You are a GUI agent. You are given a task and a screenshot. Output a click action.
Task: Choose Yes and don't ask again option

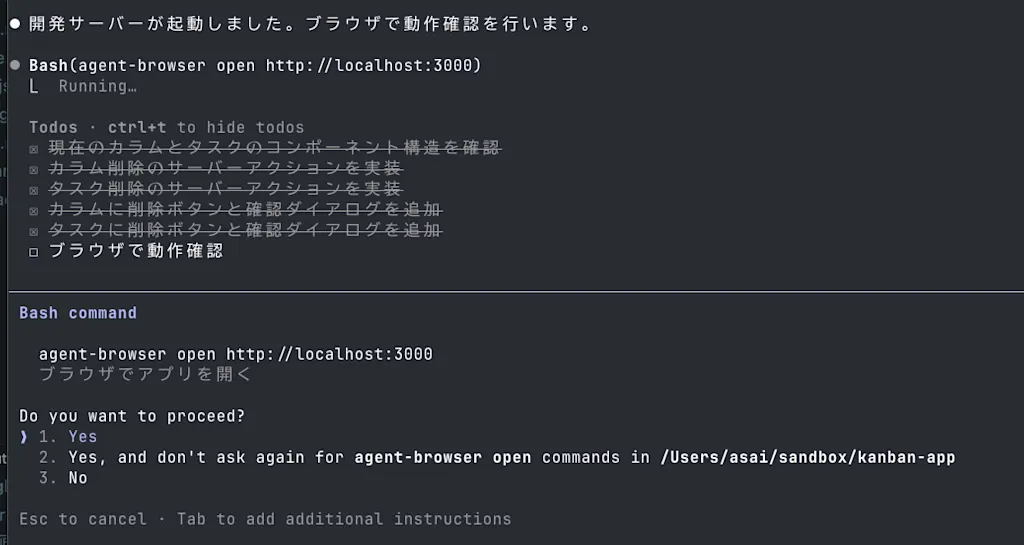pyautogui.click(x=496, y=458)
